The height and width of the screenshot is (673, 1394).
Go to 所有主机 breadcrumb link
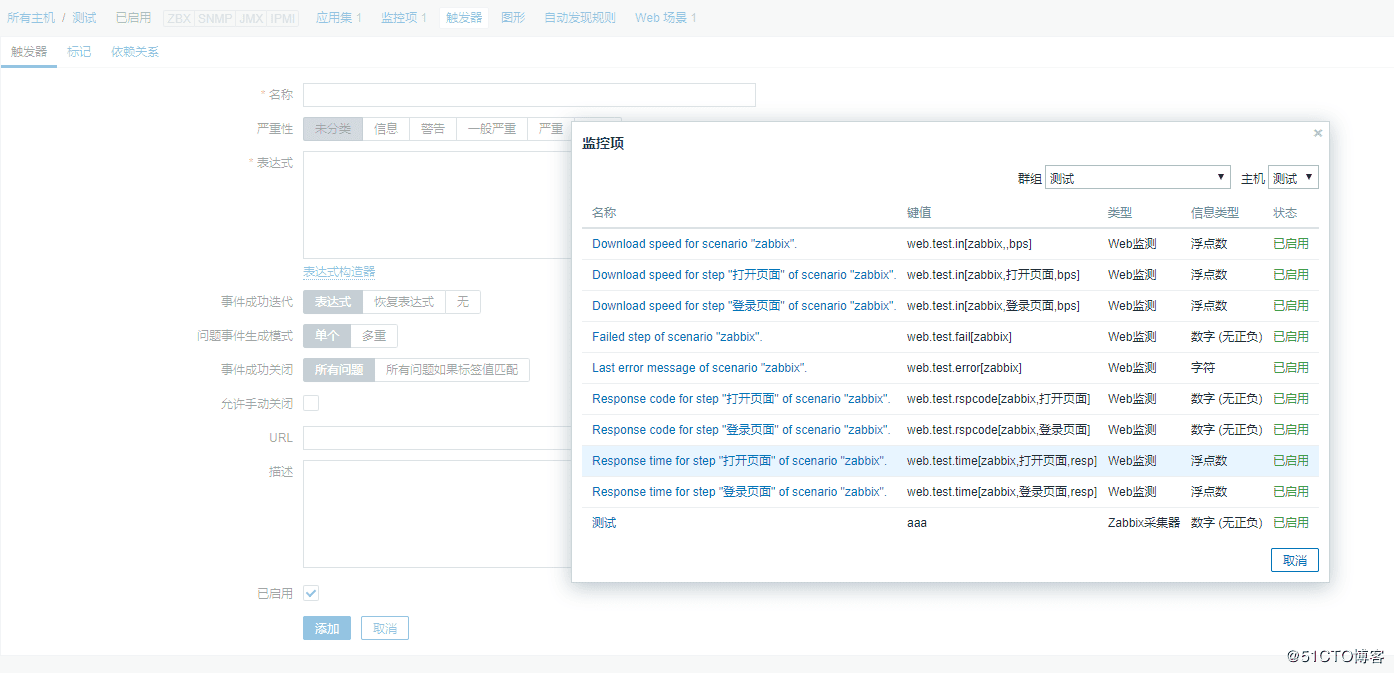tap(31, 18)
